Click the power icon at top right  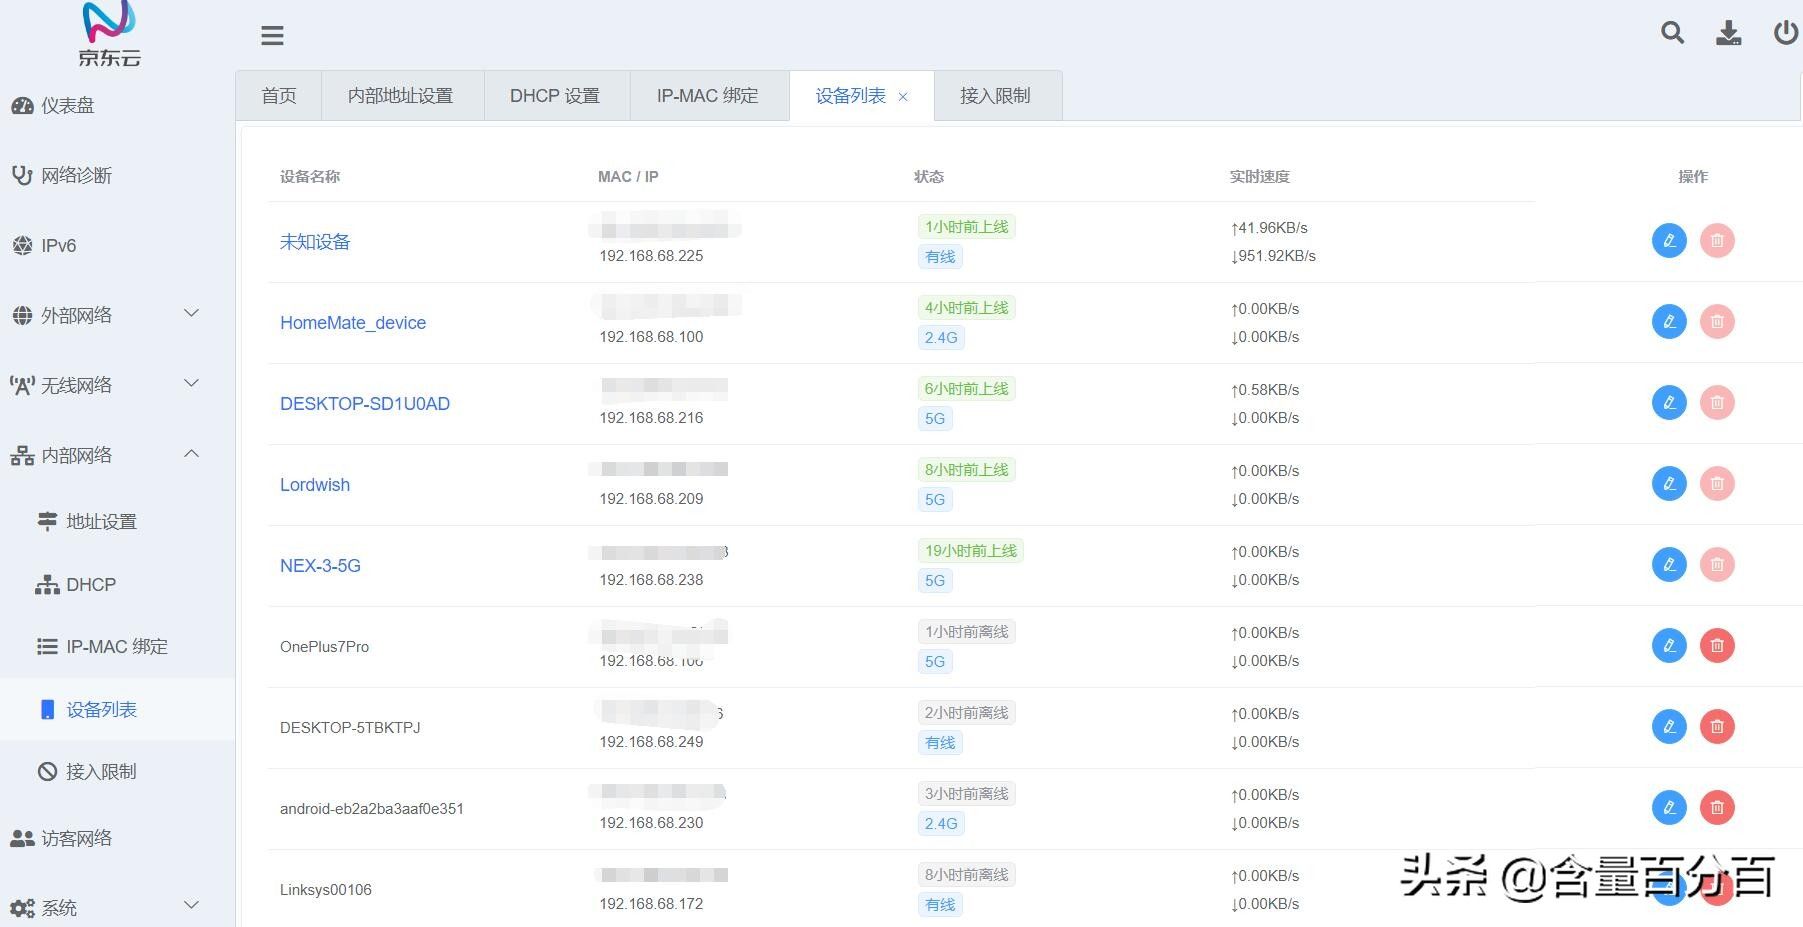click(1786, 33)
